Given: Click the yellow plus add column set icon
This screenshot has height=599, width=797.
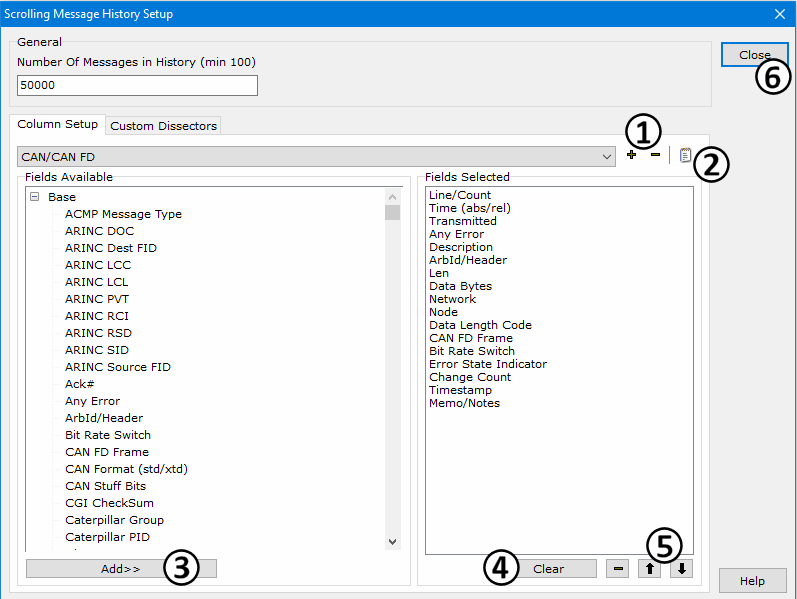Looking at the screenshot, I should [631, 155].
